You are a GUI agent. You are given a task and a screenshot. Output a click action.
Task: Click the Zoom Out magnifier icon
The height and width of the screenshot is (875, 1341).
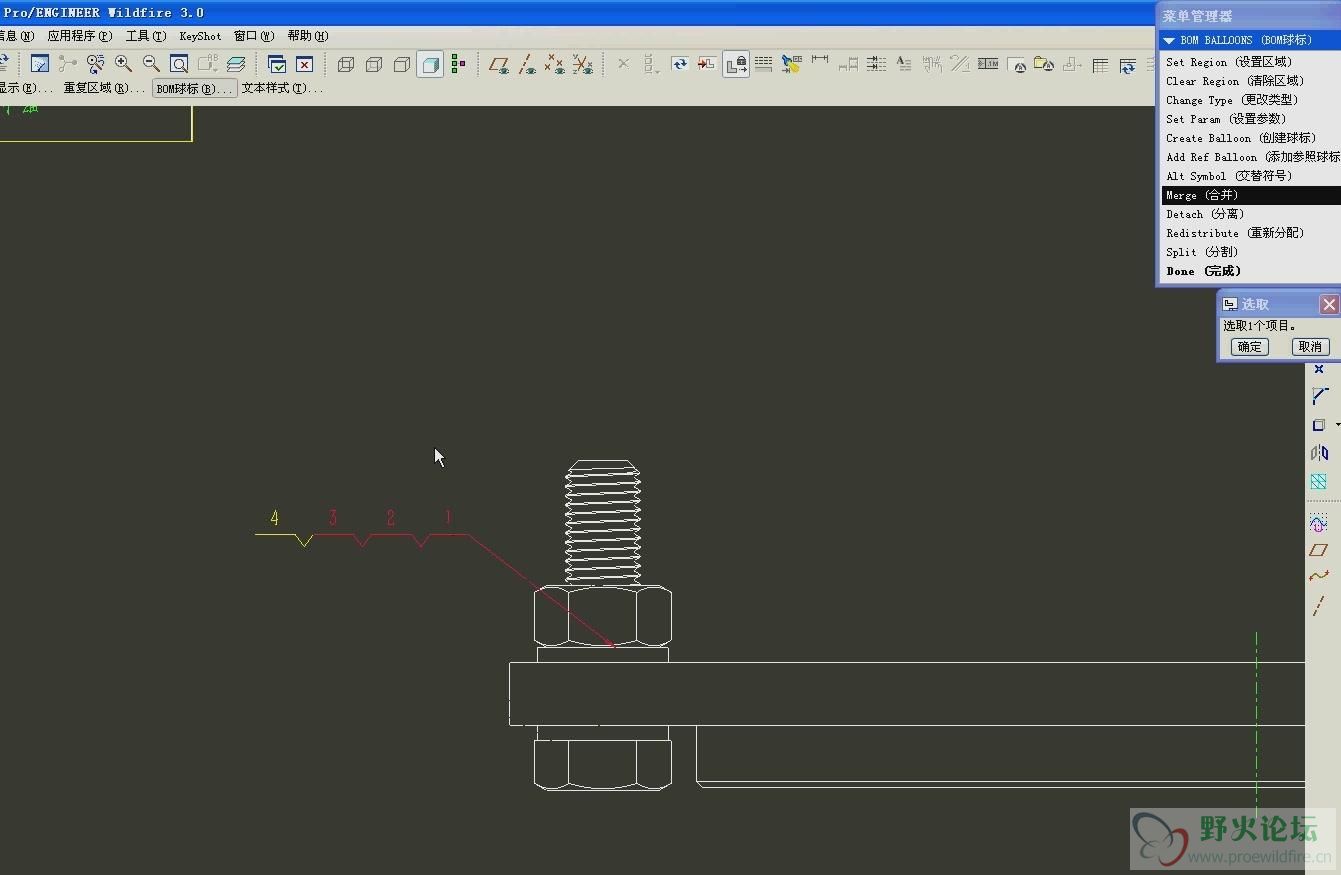click(x=151, y=64)
